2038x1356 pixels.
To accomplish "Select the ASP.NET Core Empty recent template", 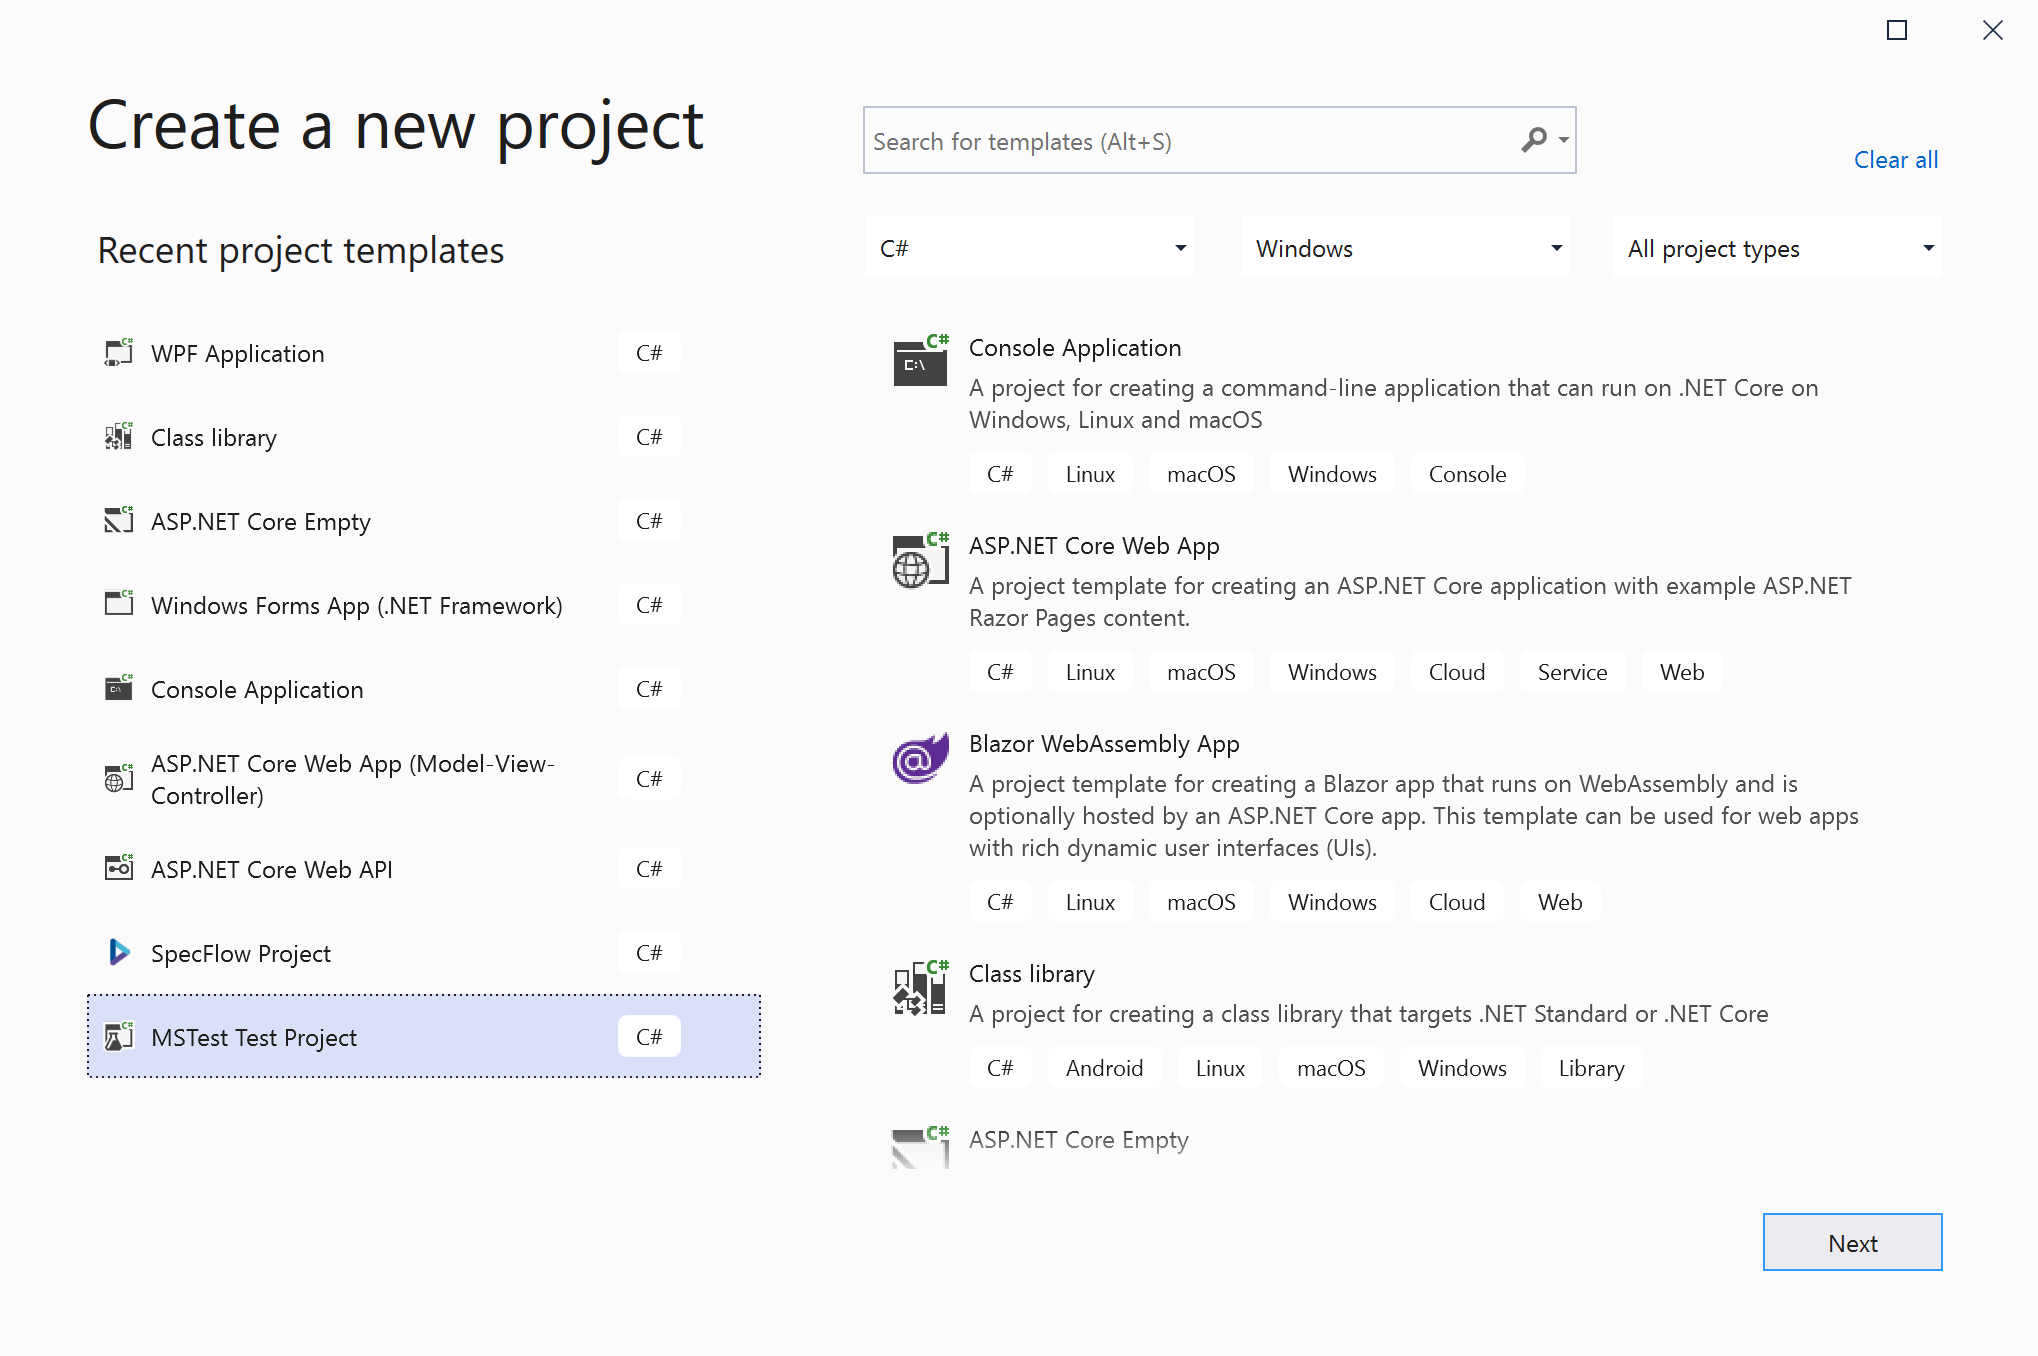I will (260, 522).
